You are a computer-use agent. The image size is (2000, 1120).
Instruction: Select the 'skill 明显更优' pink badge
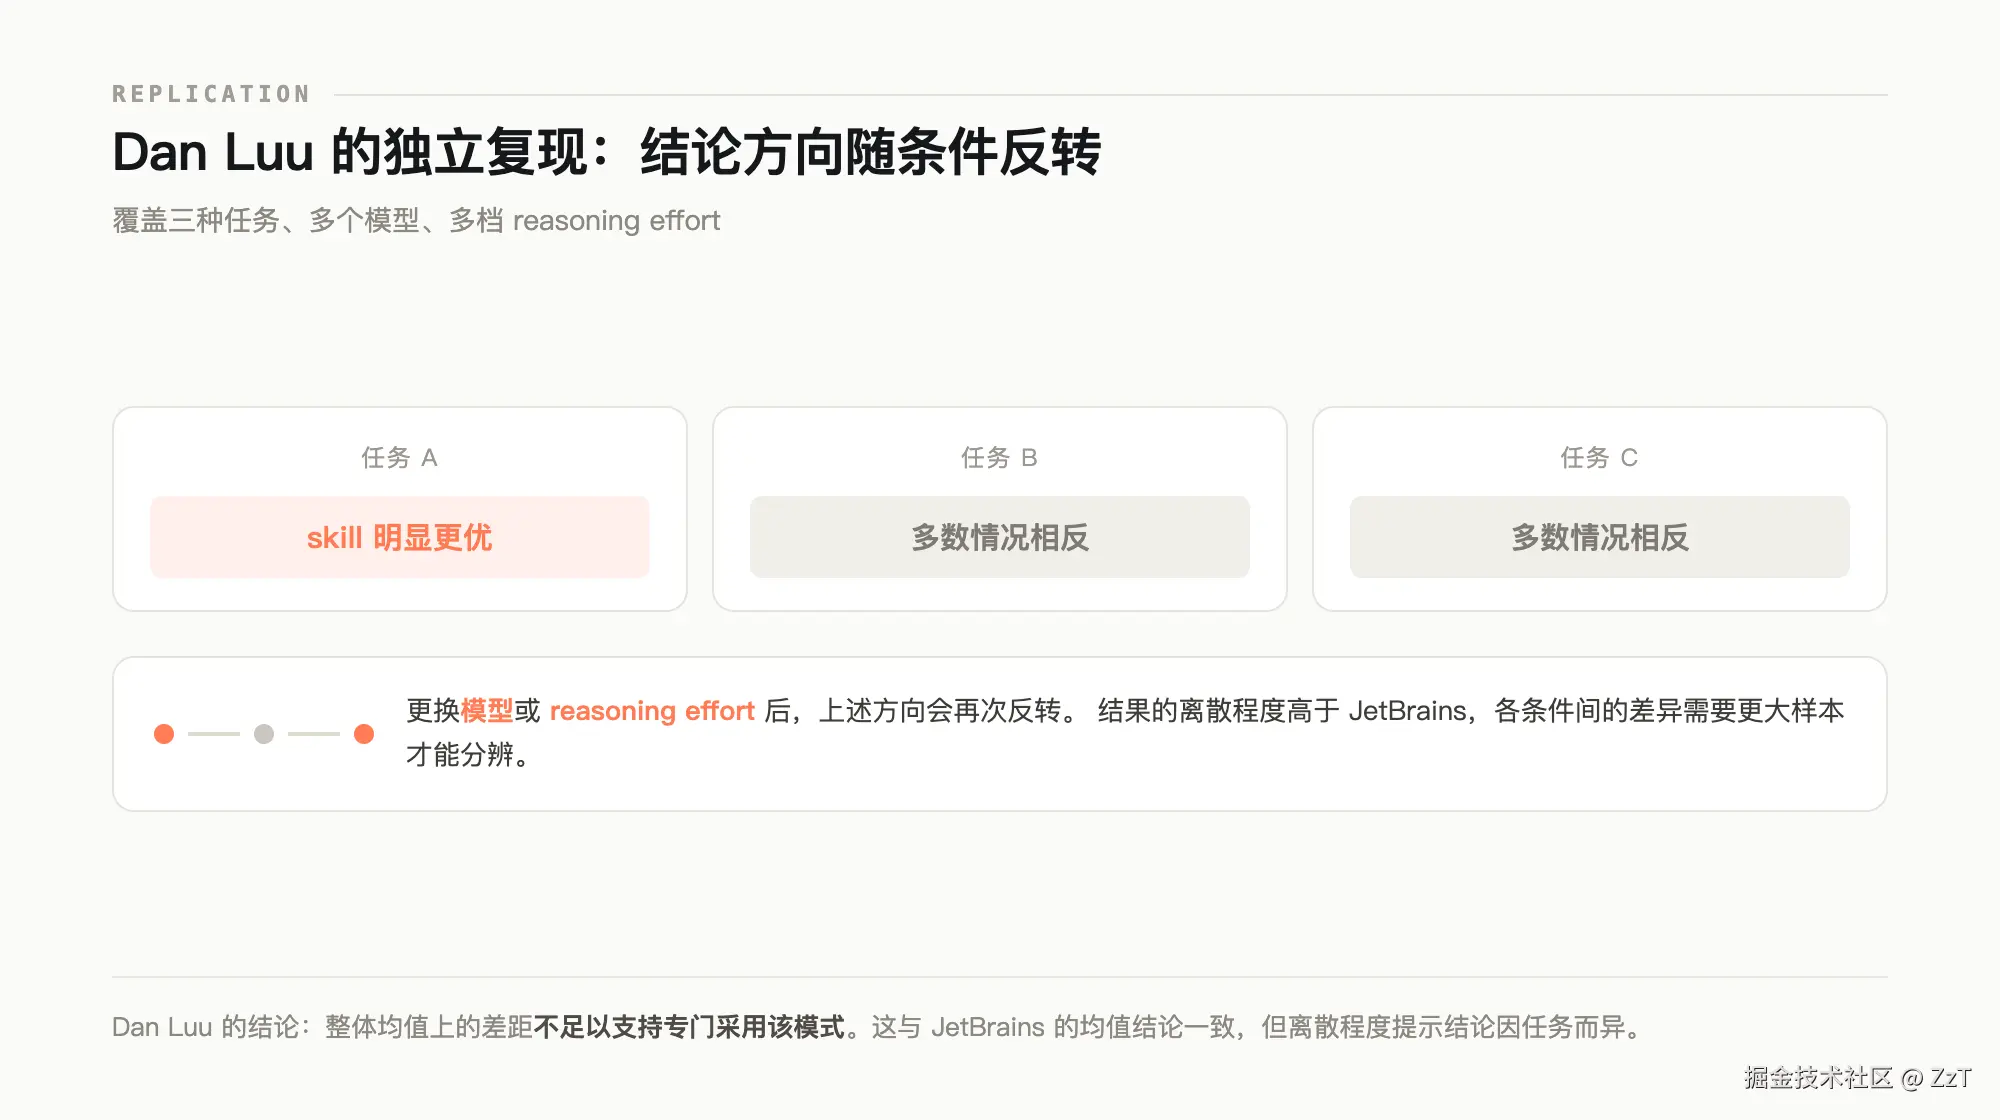pyautogui.click(x=400, y=537)
